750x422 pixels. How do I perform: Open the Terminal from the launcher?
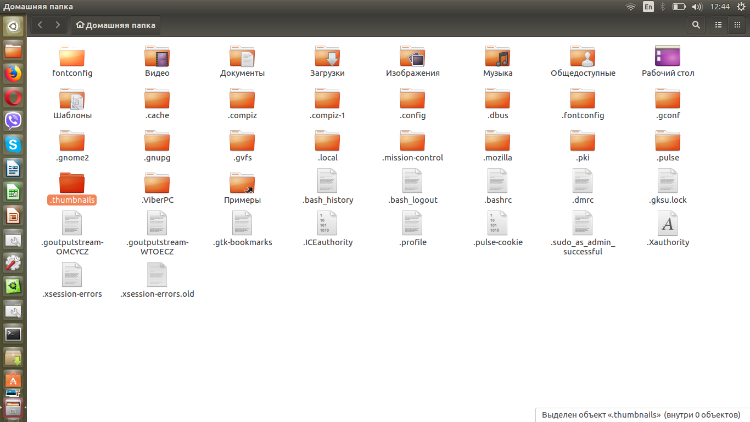(13, 334)
